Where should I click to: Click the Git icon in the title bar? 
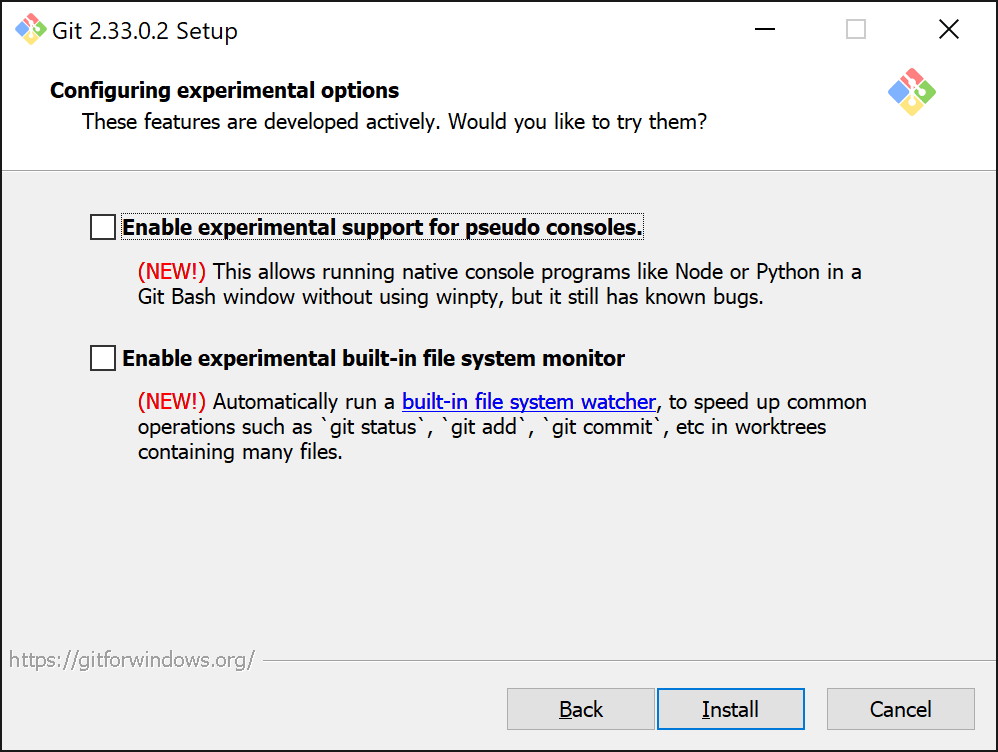[x=31, y=29]
